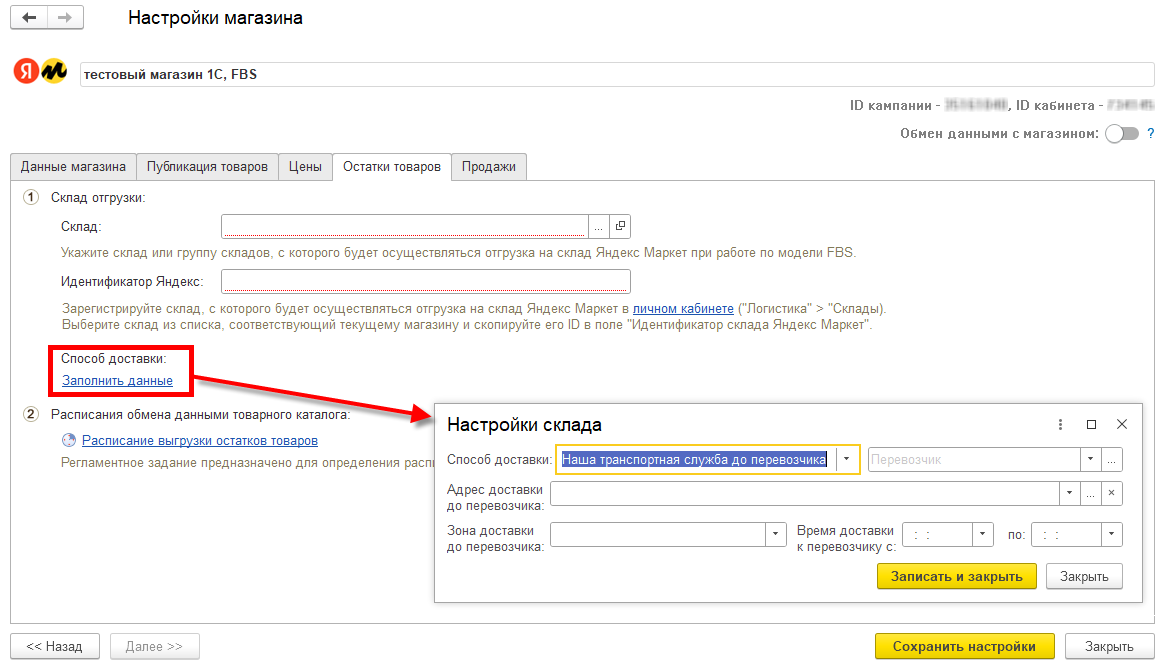The width and height of the screenshot is (1168, 669).
Task: Open the Расписание выгрузки остатков товаров link
Action: point(200,440)
